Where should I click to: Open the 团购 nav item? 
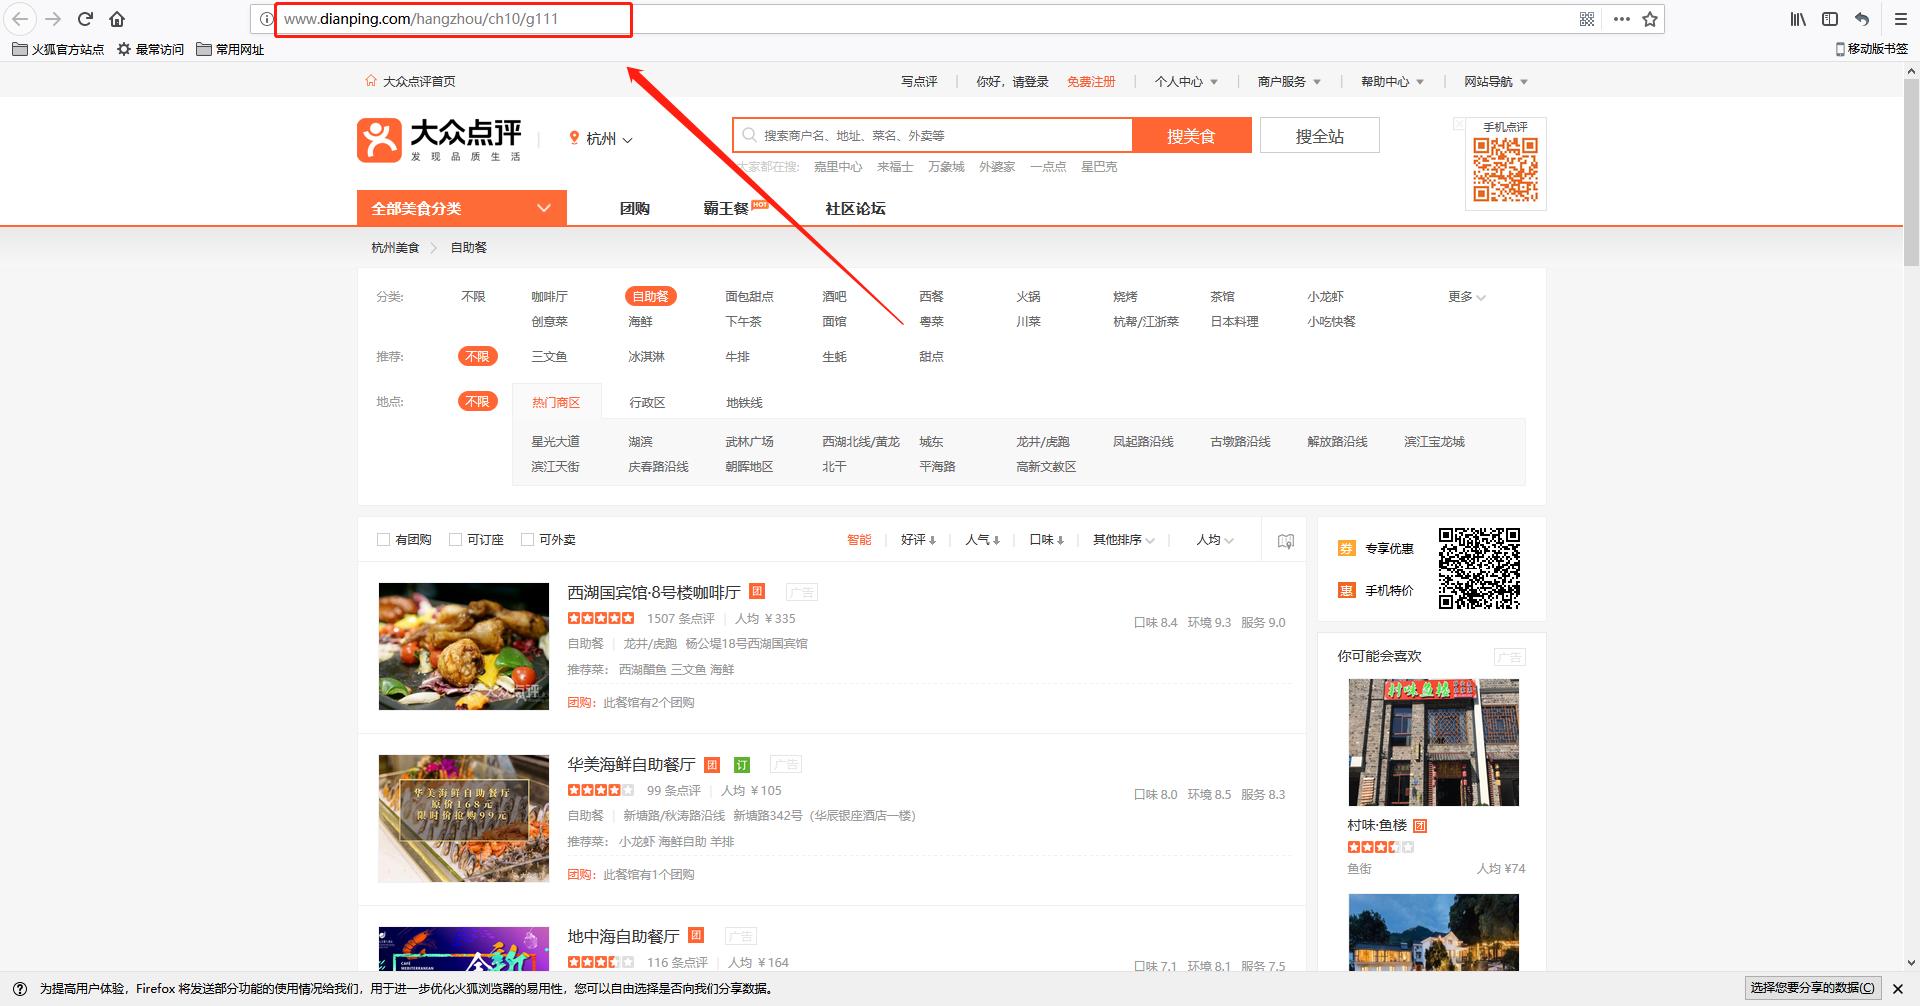(634, 208)
